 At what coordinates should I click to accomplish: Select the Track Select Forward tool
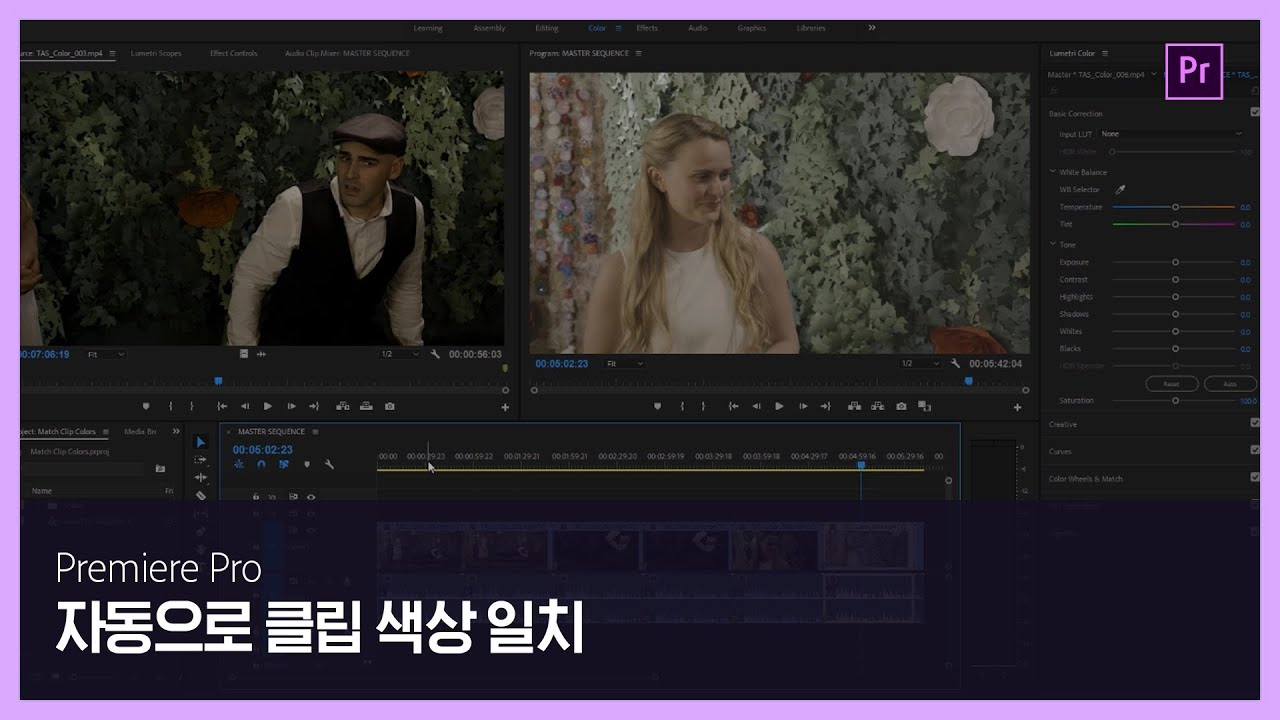pos(201,460)
